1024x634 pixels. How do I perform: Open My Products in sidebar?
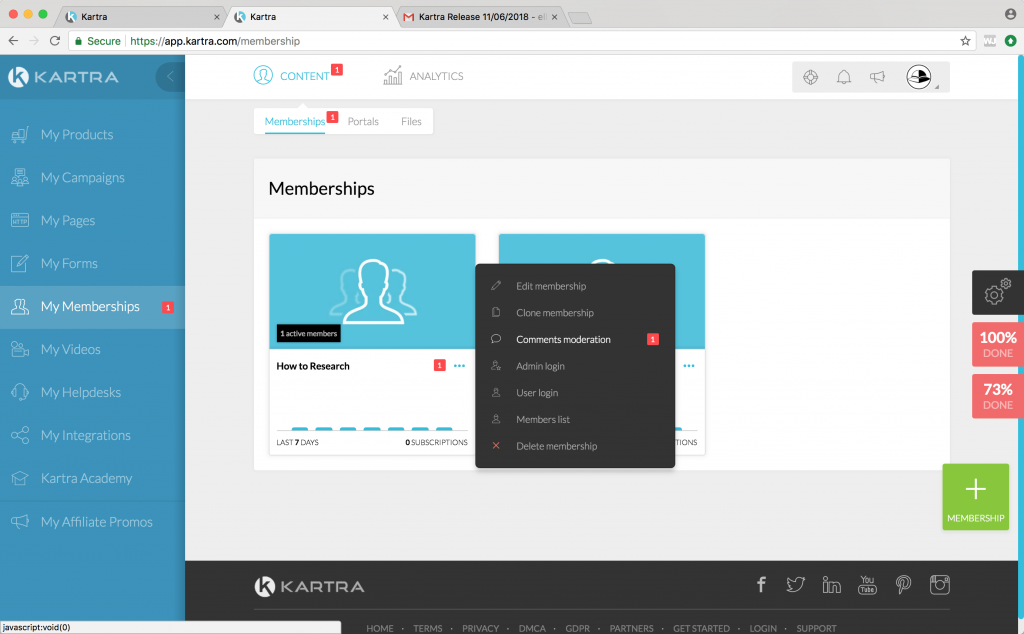[x=92, y=135]
